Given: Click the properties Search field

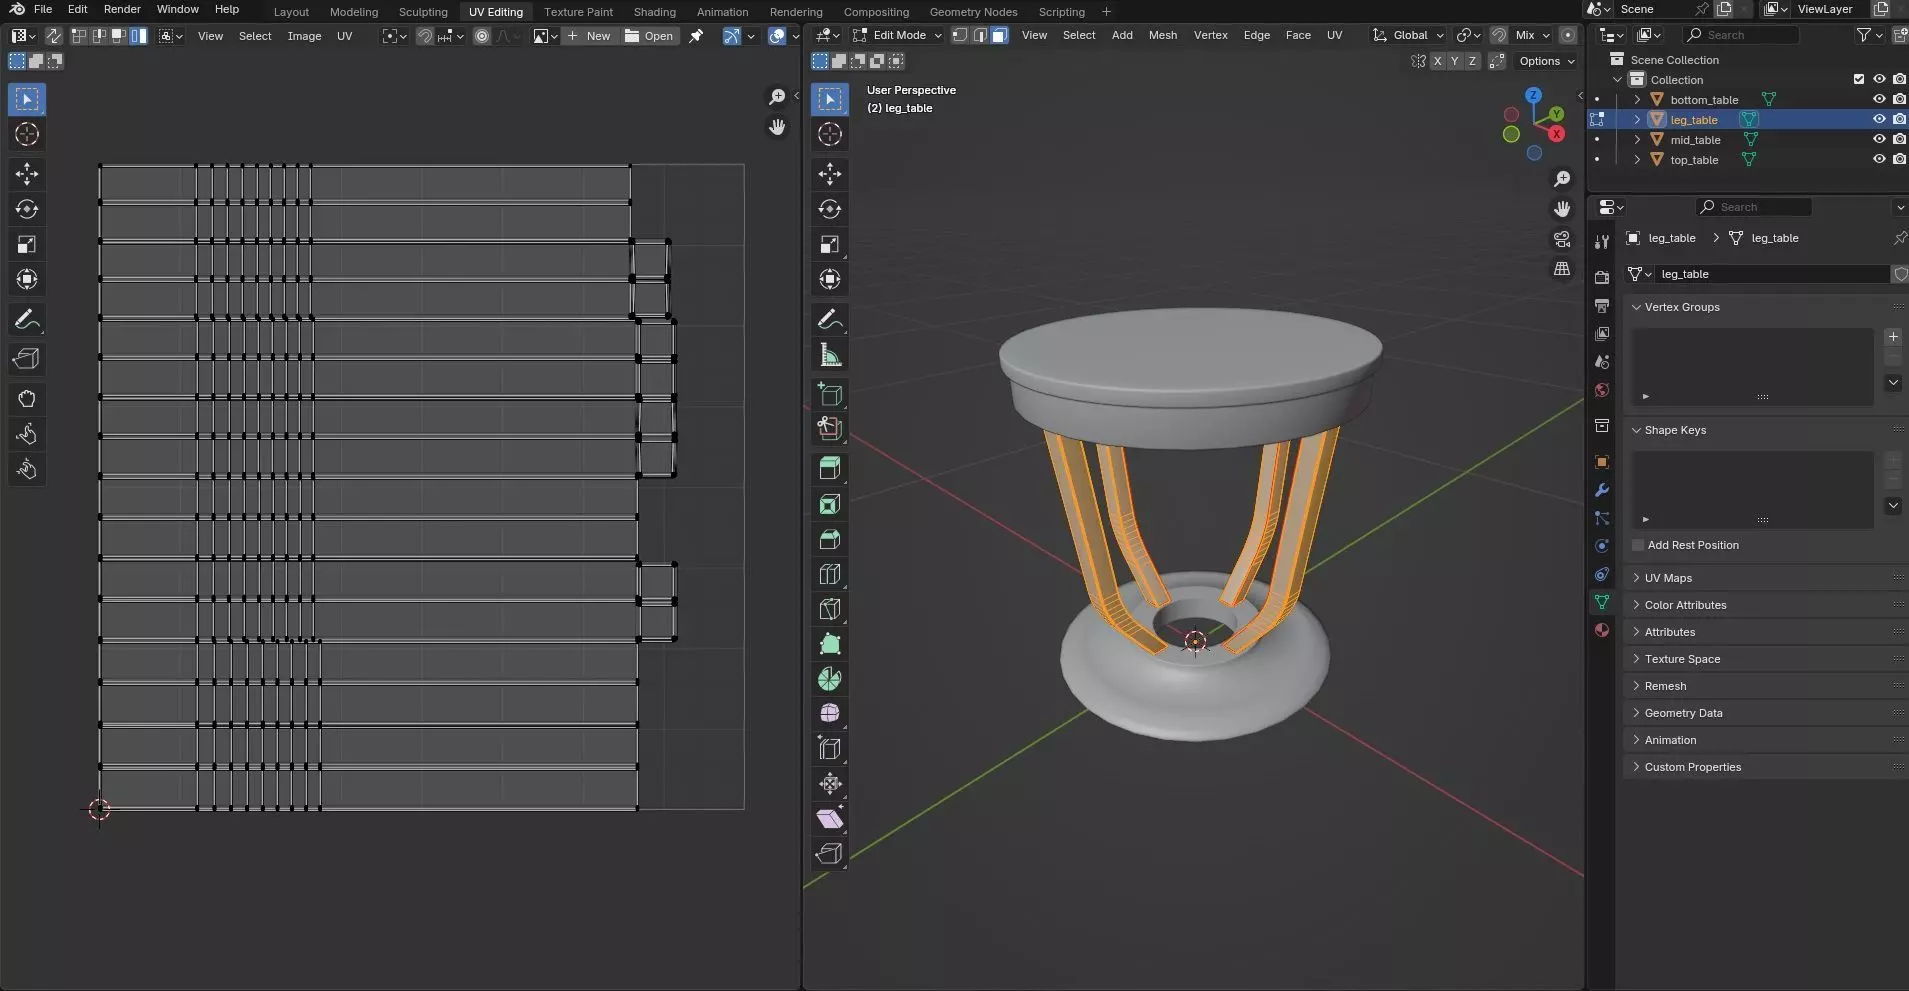Looking at the screenshot, I should [1753, 207].
